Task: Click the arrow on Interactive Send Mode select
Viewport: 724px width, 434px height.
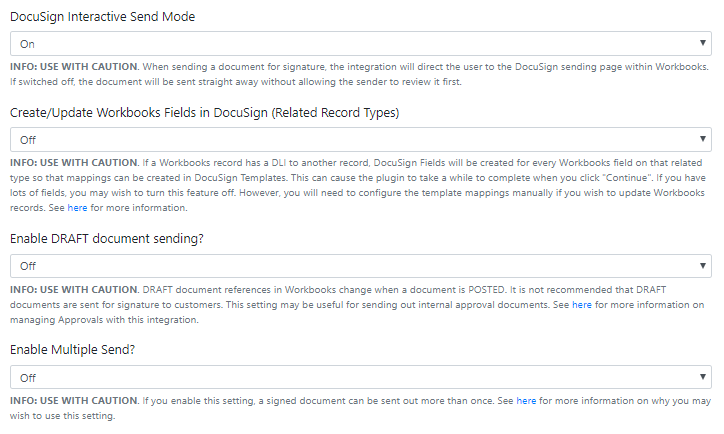Action: tap(702, 43)
